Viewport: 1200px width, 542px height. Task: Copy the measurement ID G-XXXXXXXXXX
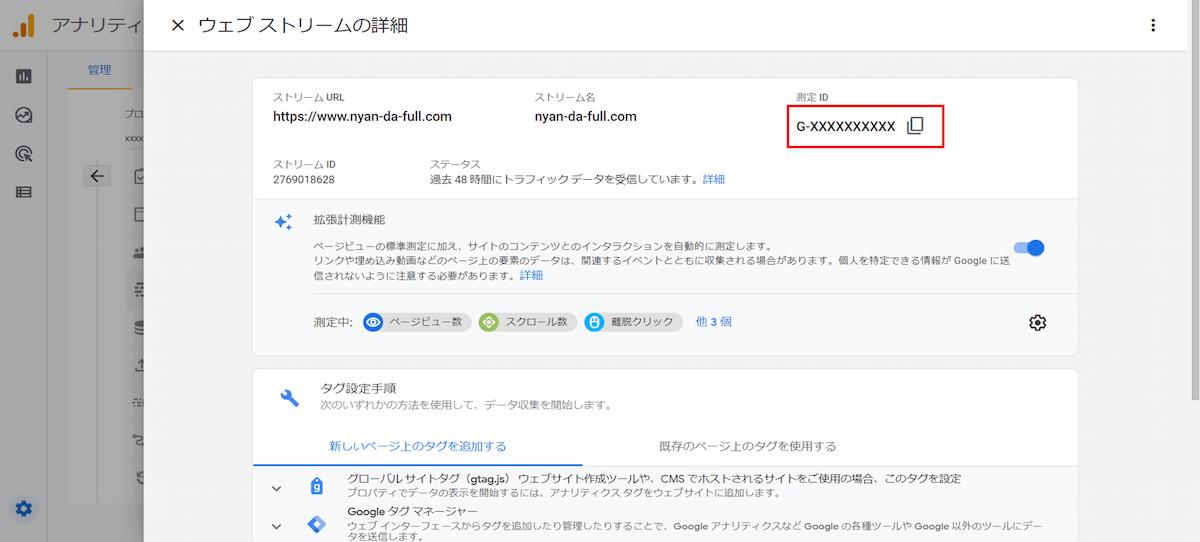pyautogui.click(x=914, y=126)
